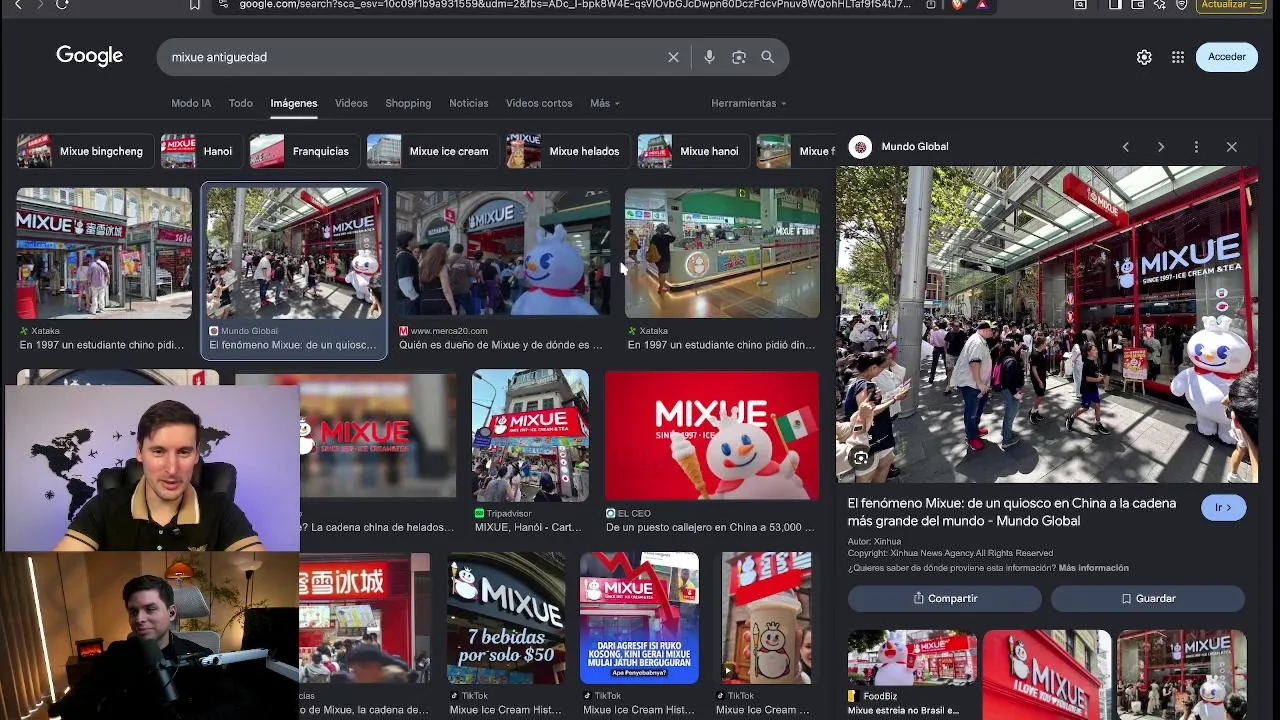1280x720 pixels.
Task: Click the Compartir button
Action: coord(945,598)
